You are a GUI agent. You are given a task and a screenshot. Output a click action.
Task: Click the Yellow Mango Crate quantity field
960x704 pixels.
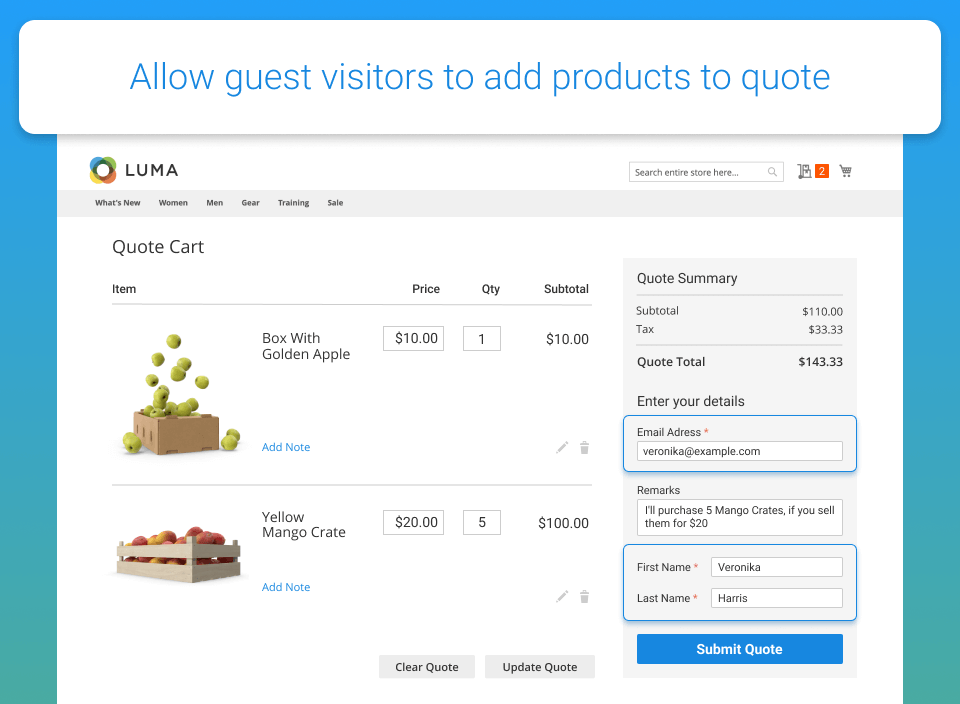tap(482, 522)
